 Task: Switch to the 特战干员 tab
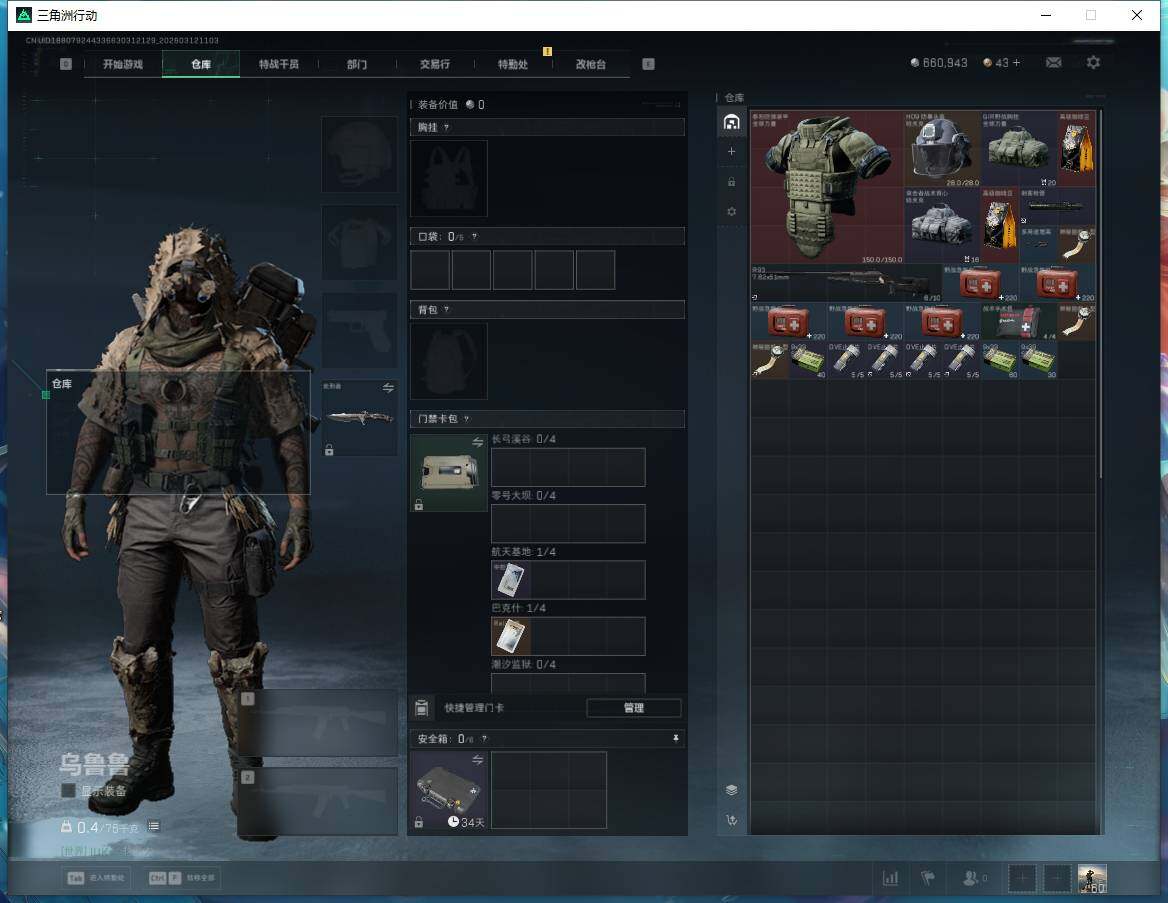tap(279, 64)
